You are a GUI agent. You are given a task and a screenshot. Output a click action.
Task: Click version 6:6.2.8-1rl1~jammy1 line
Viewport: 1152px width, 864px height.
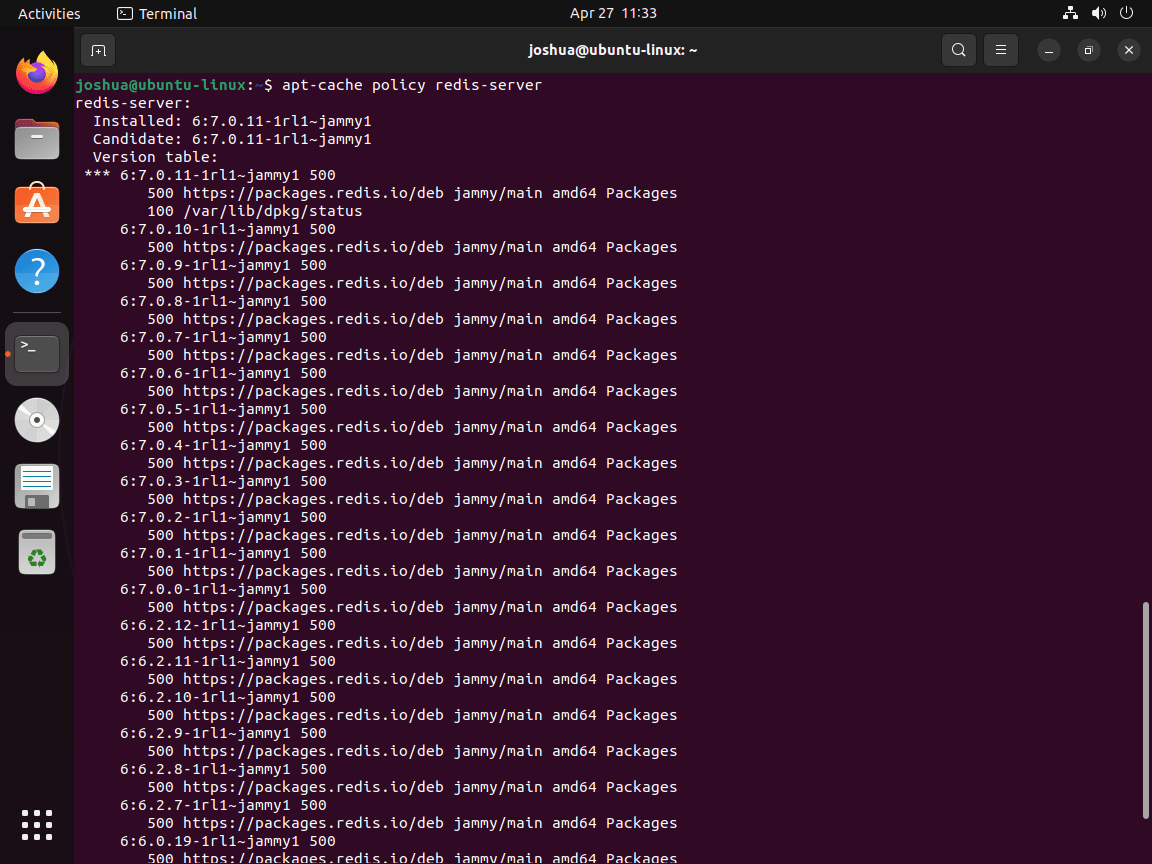pos(223,769)
